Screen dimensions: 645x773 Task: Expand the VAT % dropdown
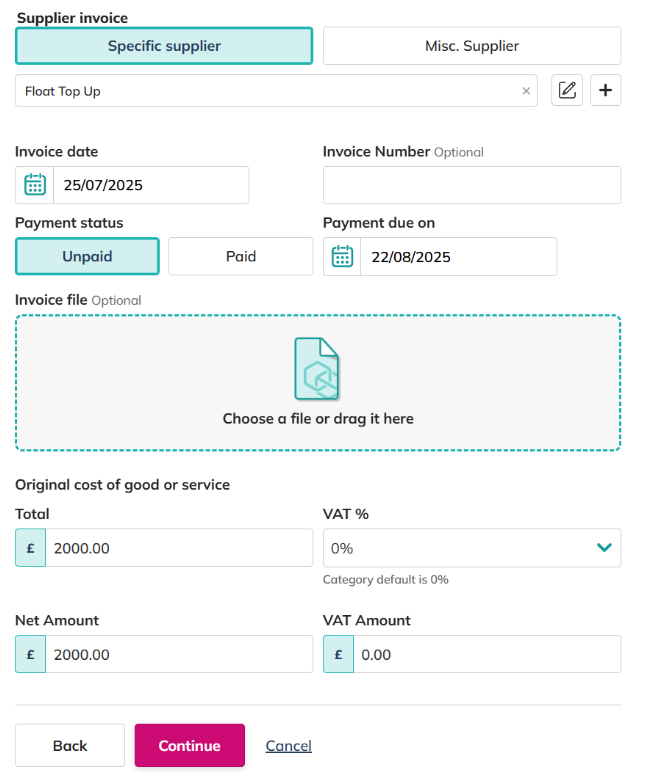pos(472,548)
